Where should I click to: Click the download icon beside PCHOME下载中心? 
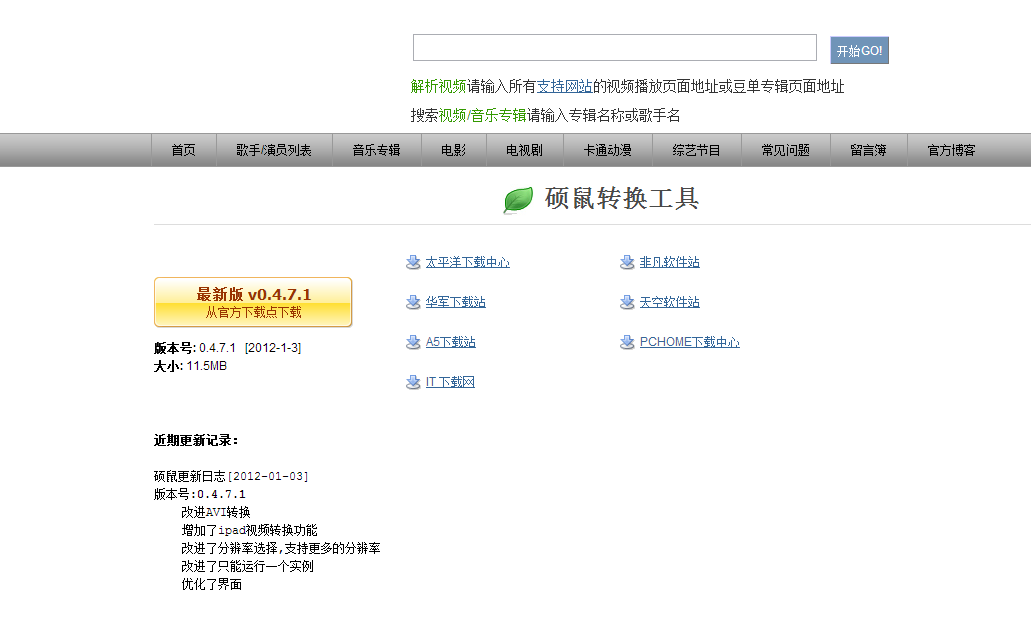click(x=626, y=341)
